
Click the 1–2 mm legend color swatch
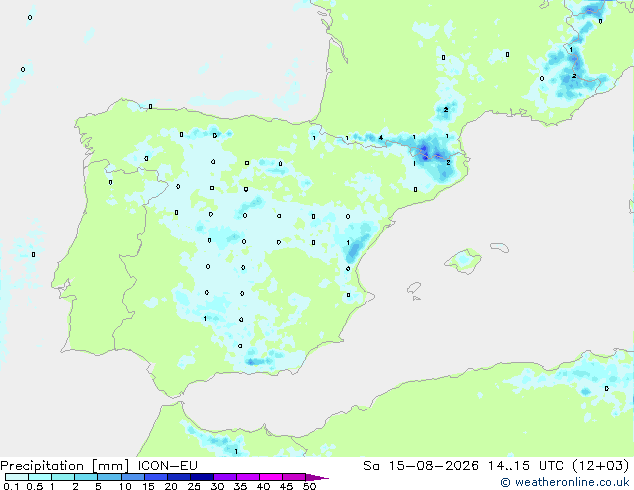click(63, 477)
